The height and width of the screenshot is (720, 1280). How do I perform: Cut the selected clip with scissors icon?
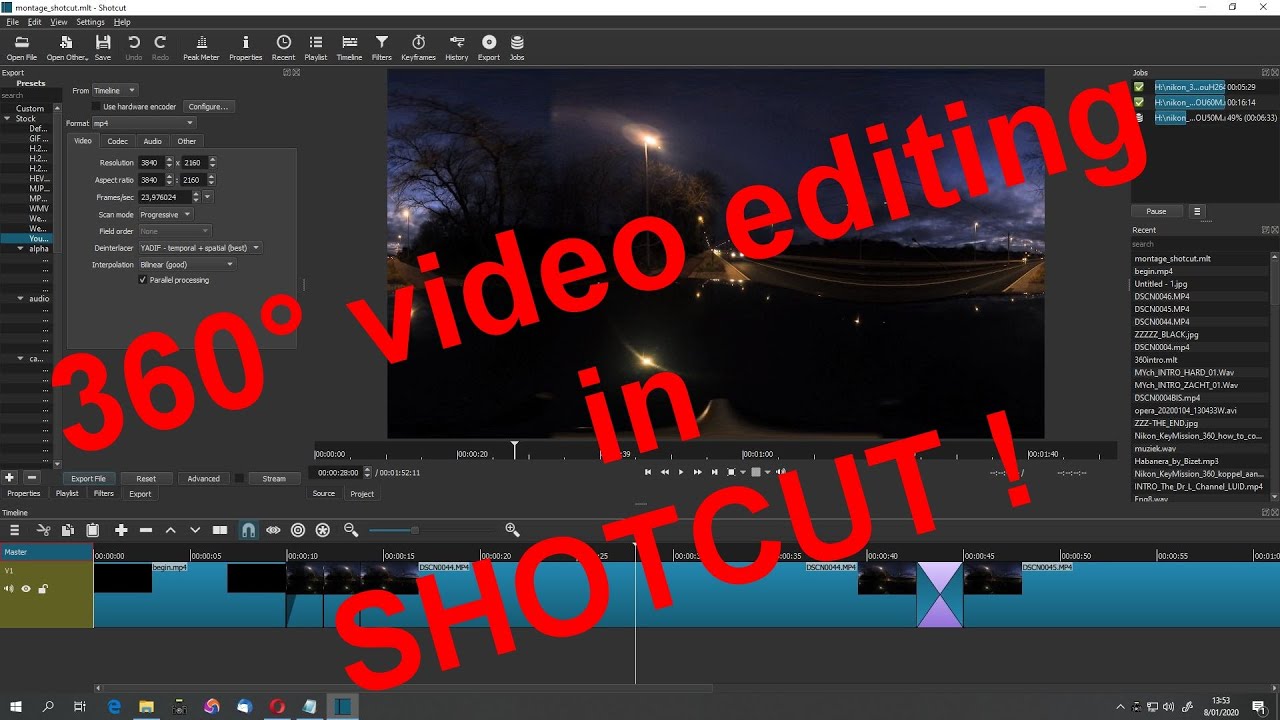click(43, 530)
